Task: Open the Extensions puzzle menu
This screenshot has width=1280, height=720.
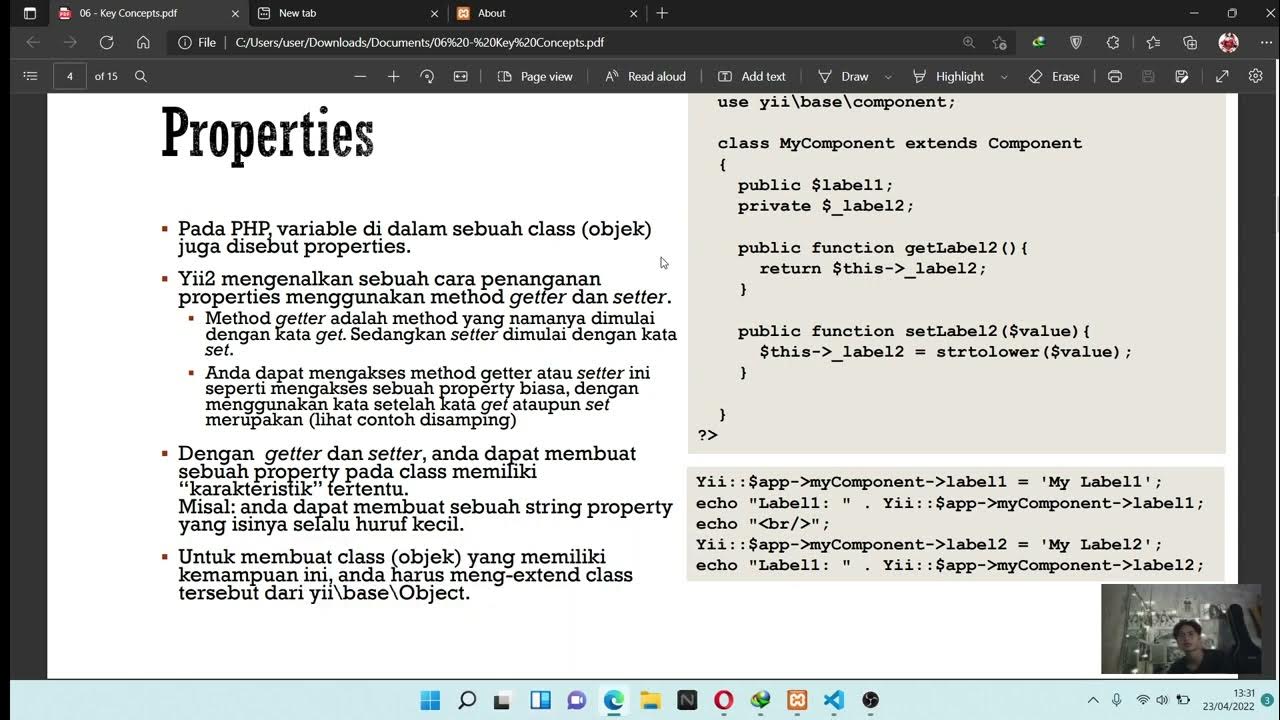Action: point(1113,42)
